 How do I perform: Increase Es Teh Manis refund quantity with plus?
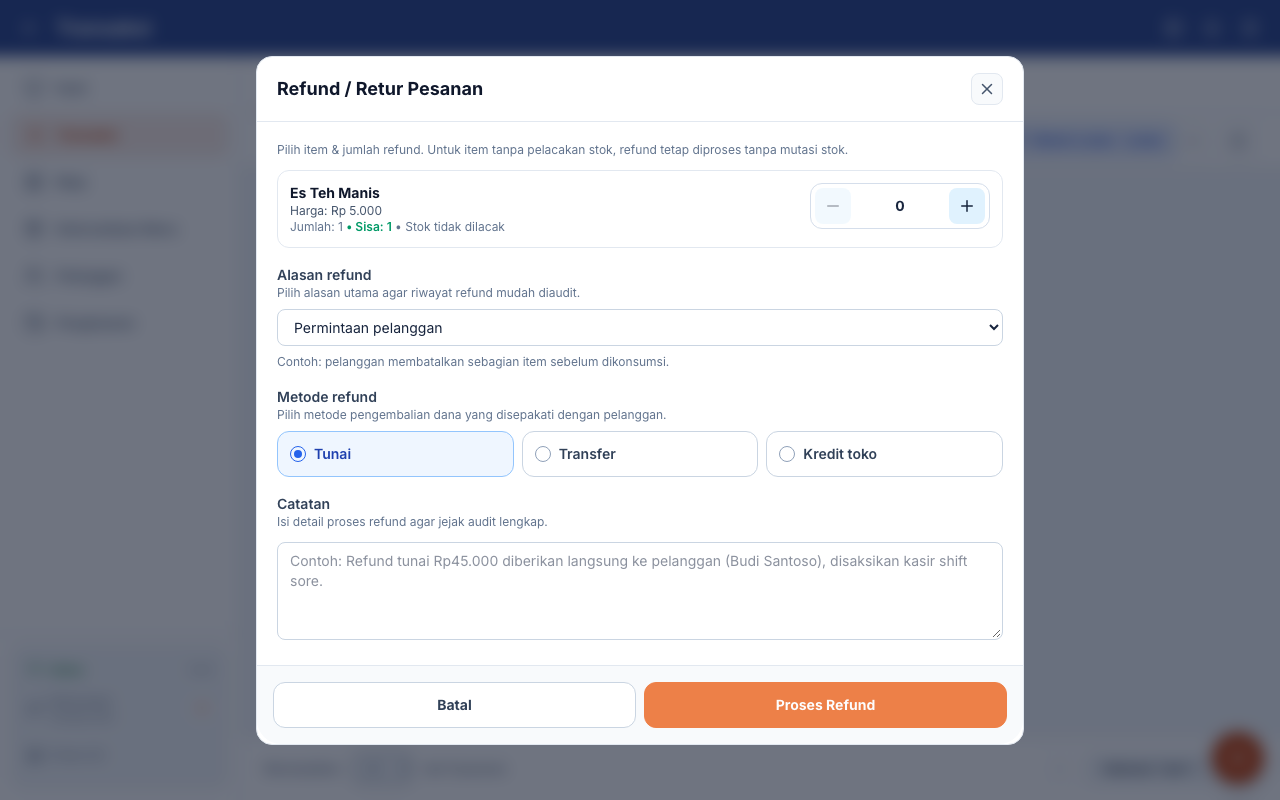[967, 206]
